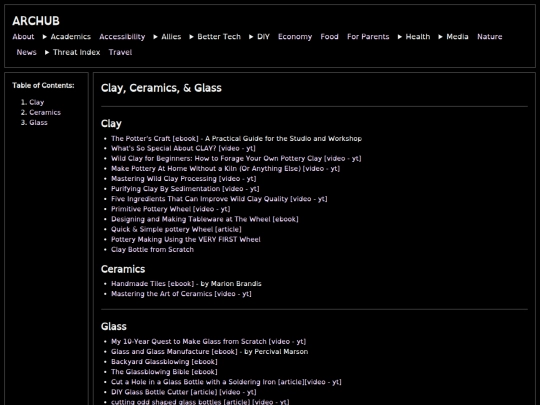540x405 pixels.
Task: Open the Accessibility menu link
Action: (122, 37)
